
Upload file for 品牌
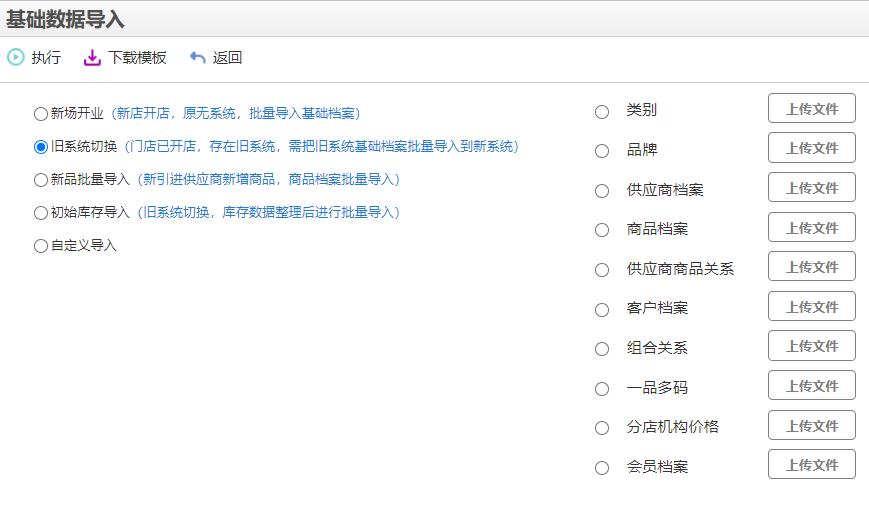tap(812, 147)
